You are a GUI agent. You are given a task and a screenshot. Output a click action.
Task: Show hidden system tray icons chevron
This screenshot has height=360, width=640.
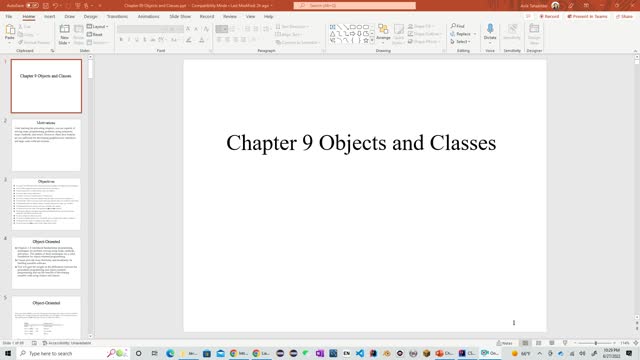(x=539, y=353)
